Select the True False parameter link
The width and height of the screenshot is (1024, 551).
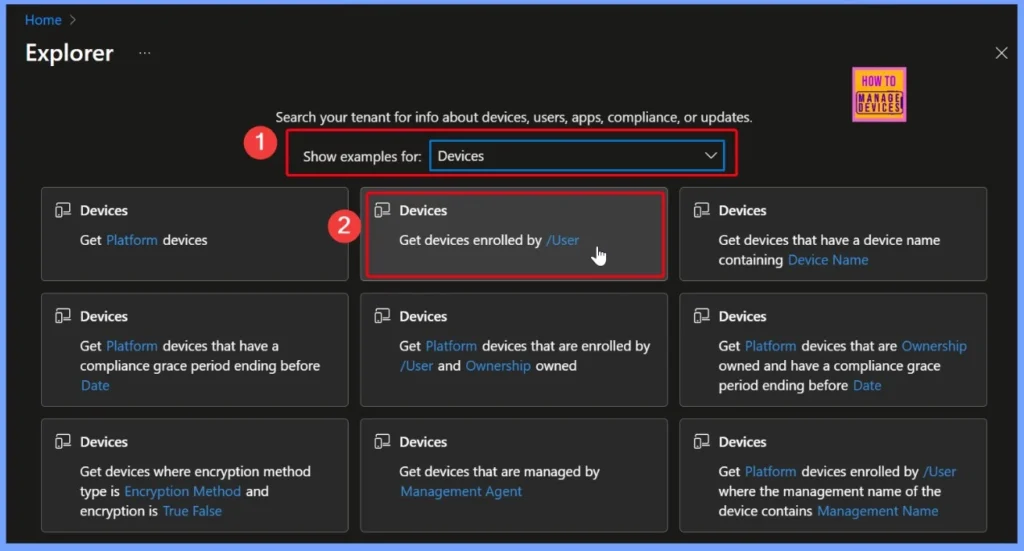(x=192, y=511)
